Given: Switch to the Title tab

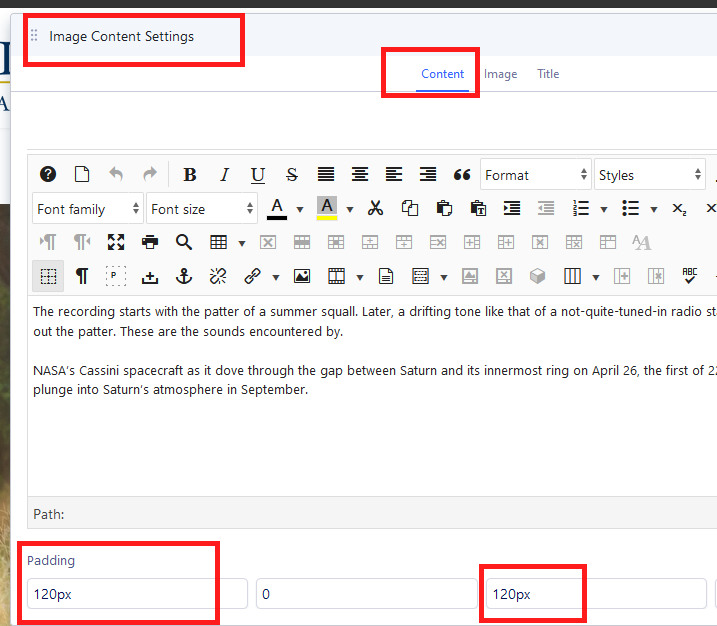Looking at the screenshot, I should click(x=548, y=74).
